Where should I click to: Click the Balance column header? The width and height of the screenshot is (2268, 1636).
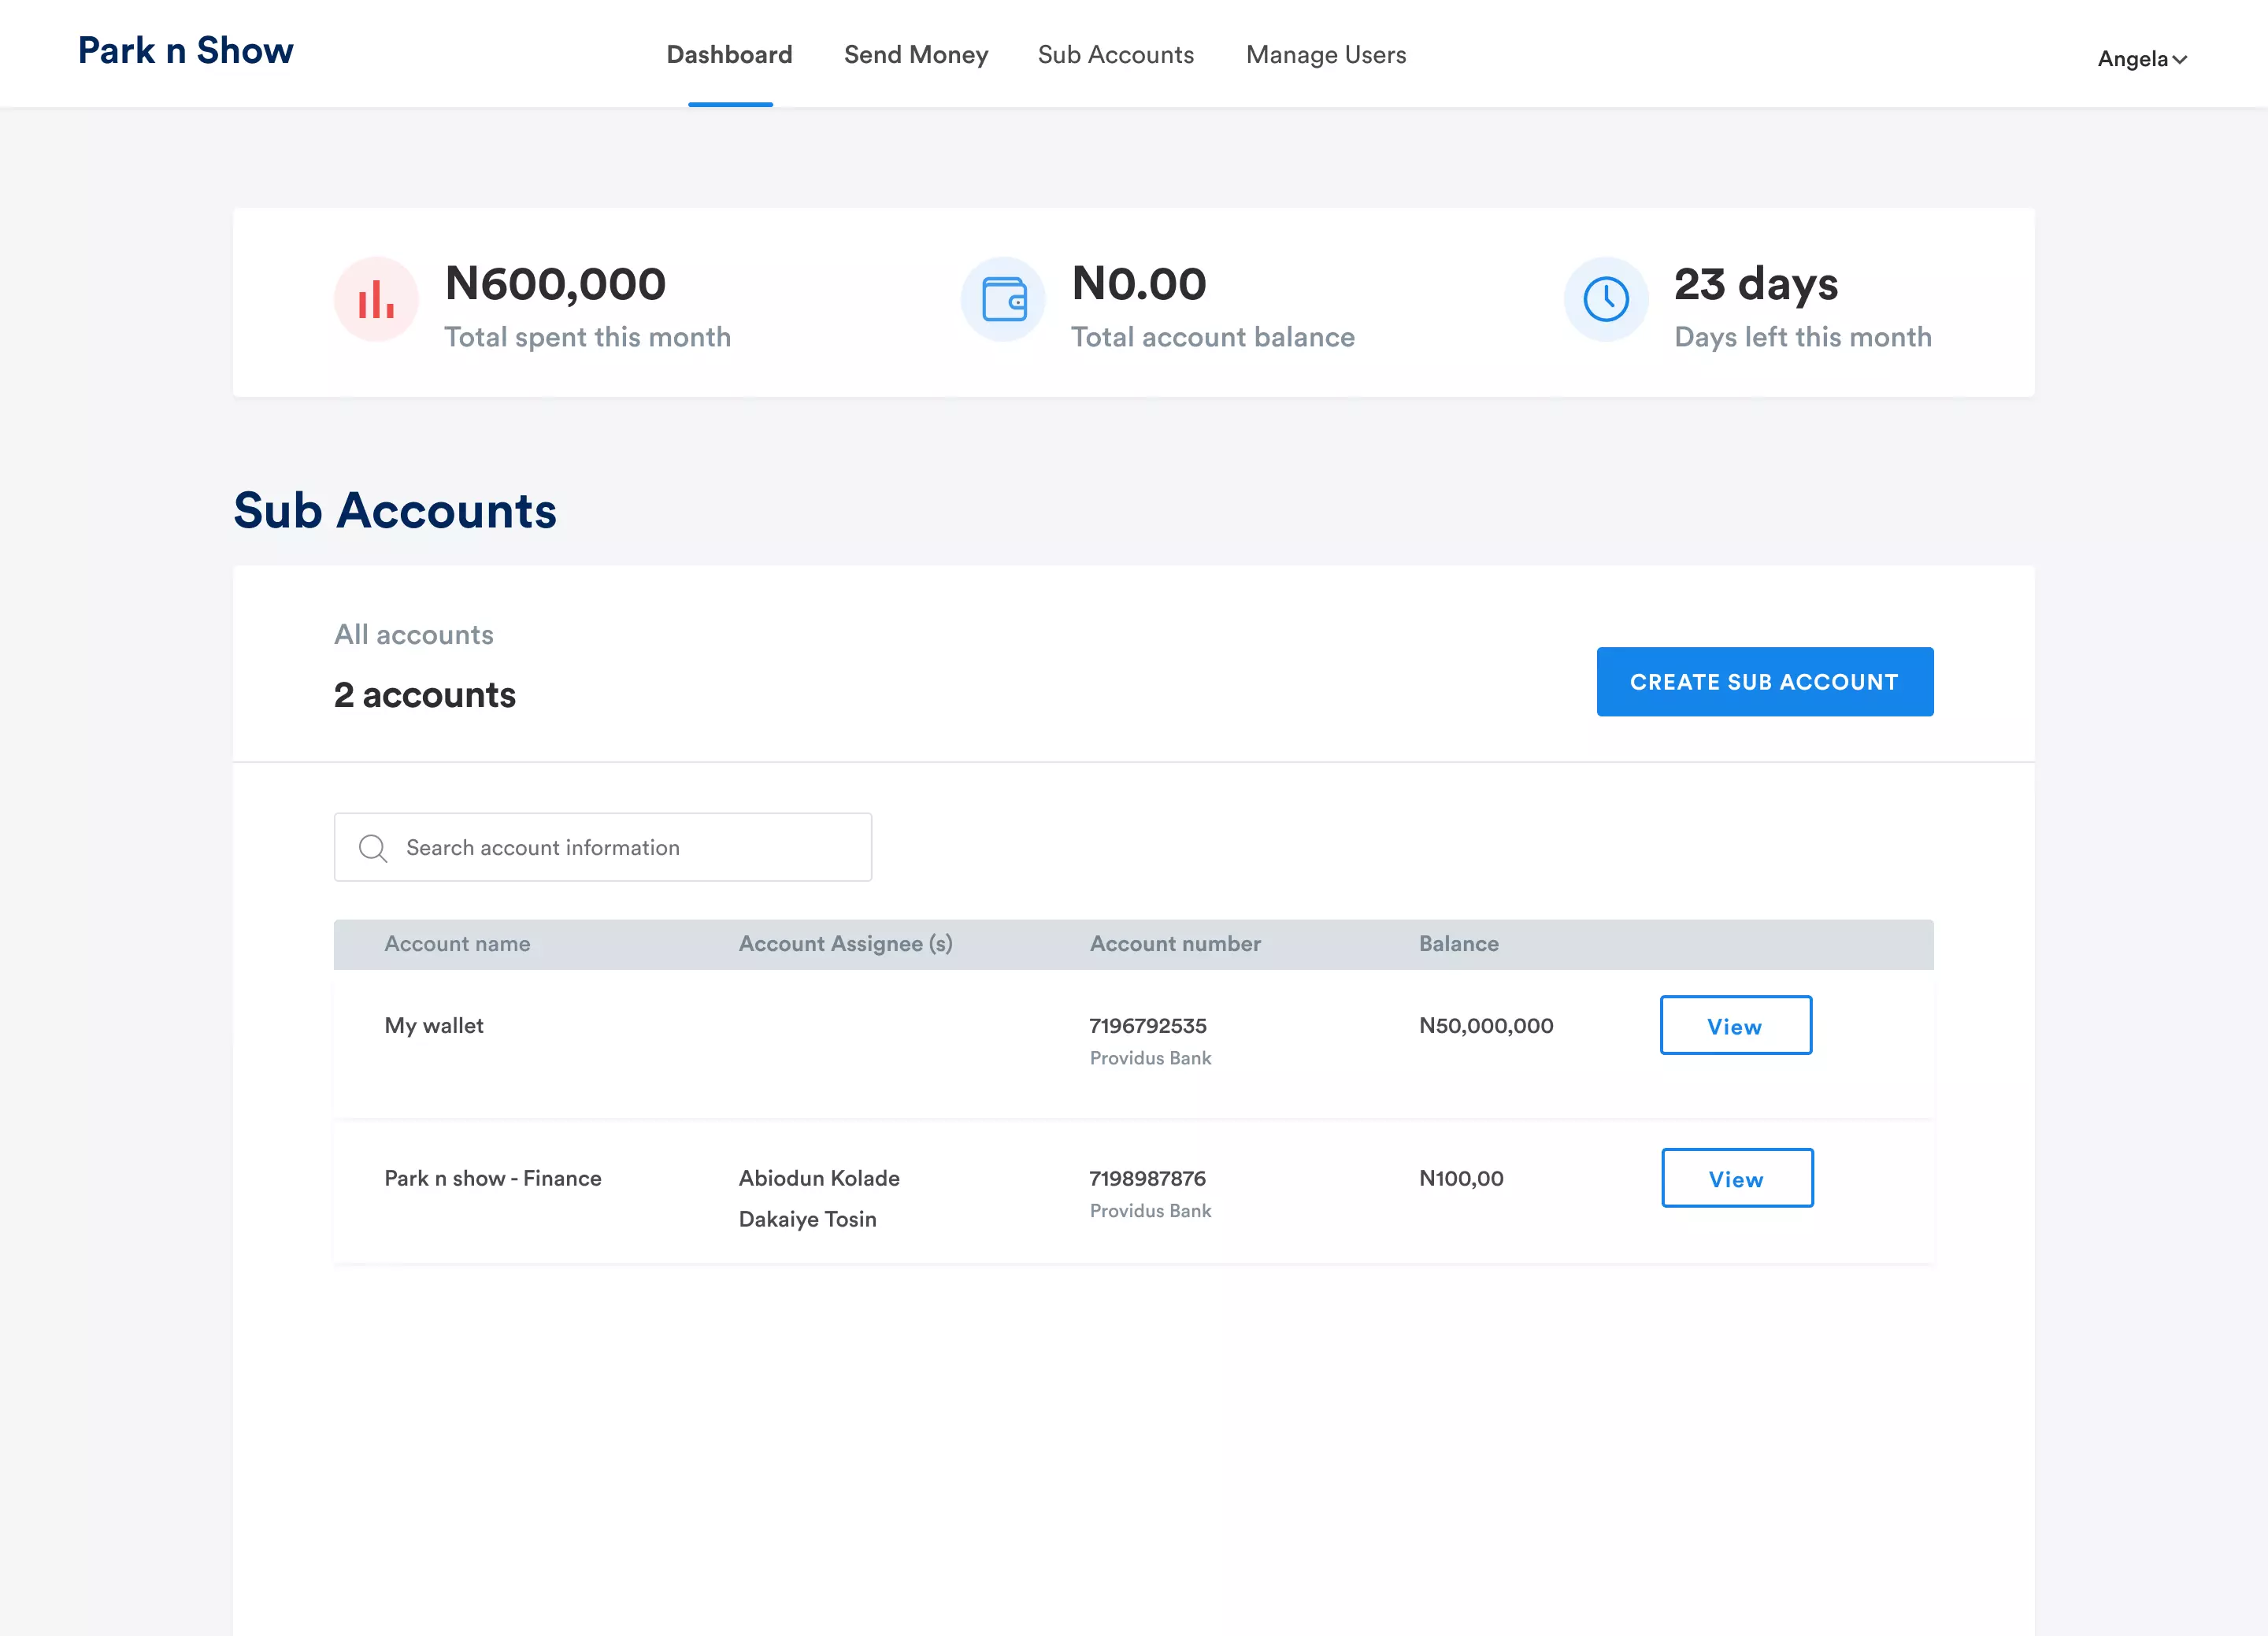click(1459, 944)
